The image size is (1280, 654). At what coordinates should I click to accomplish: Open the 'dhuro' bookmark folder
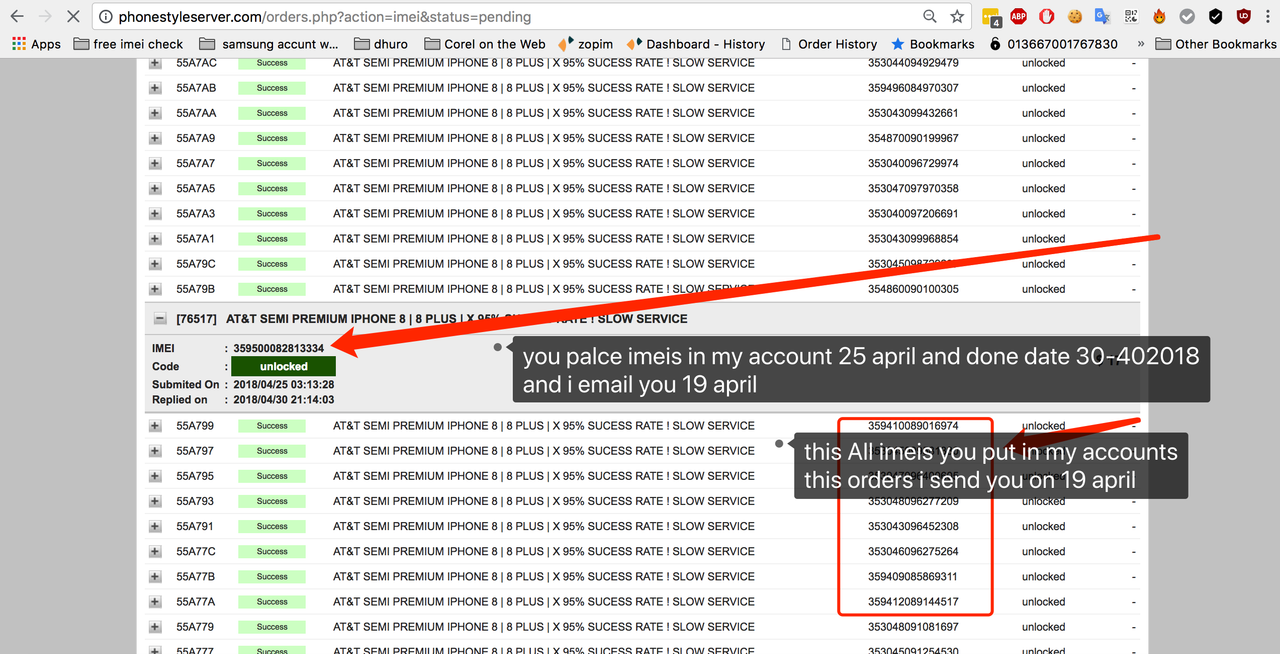(381, 44)
